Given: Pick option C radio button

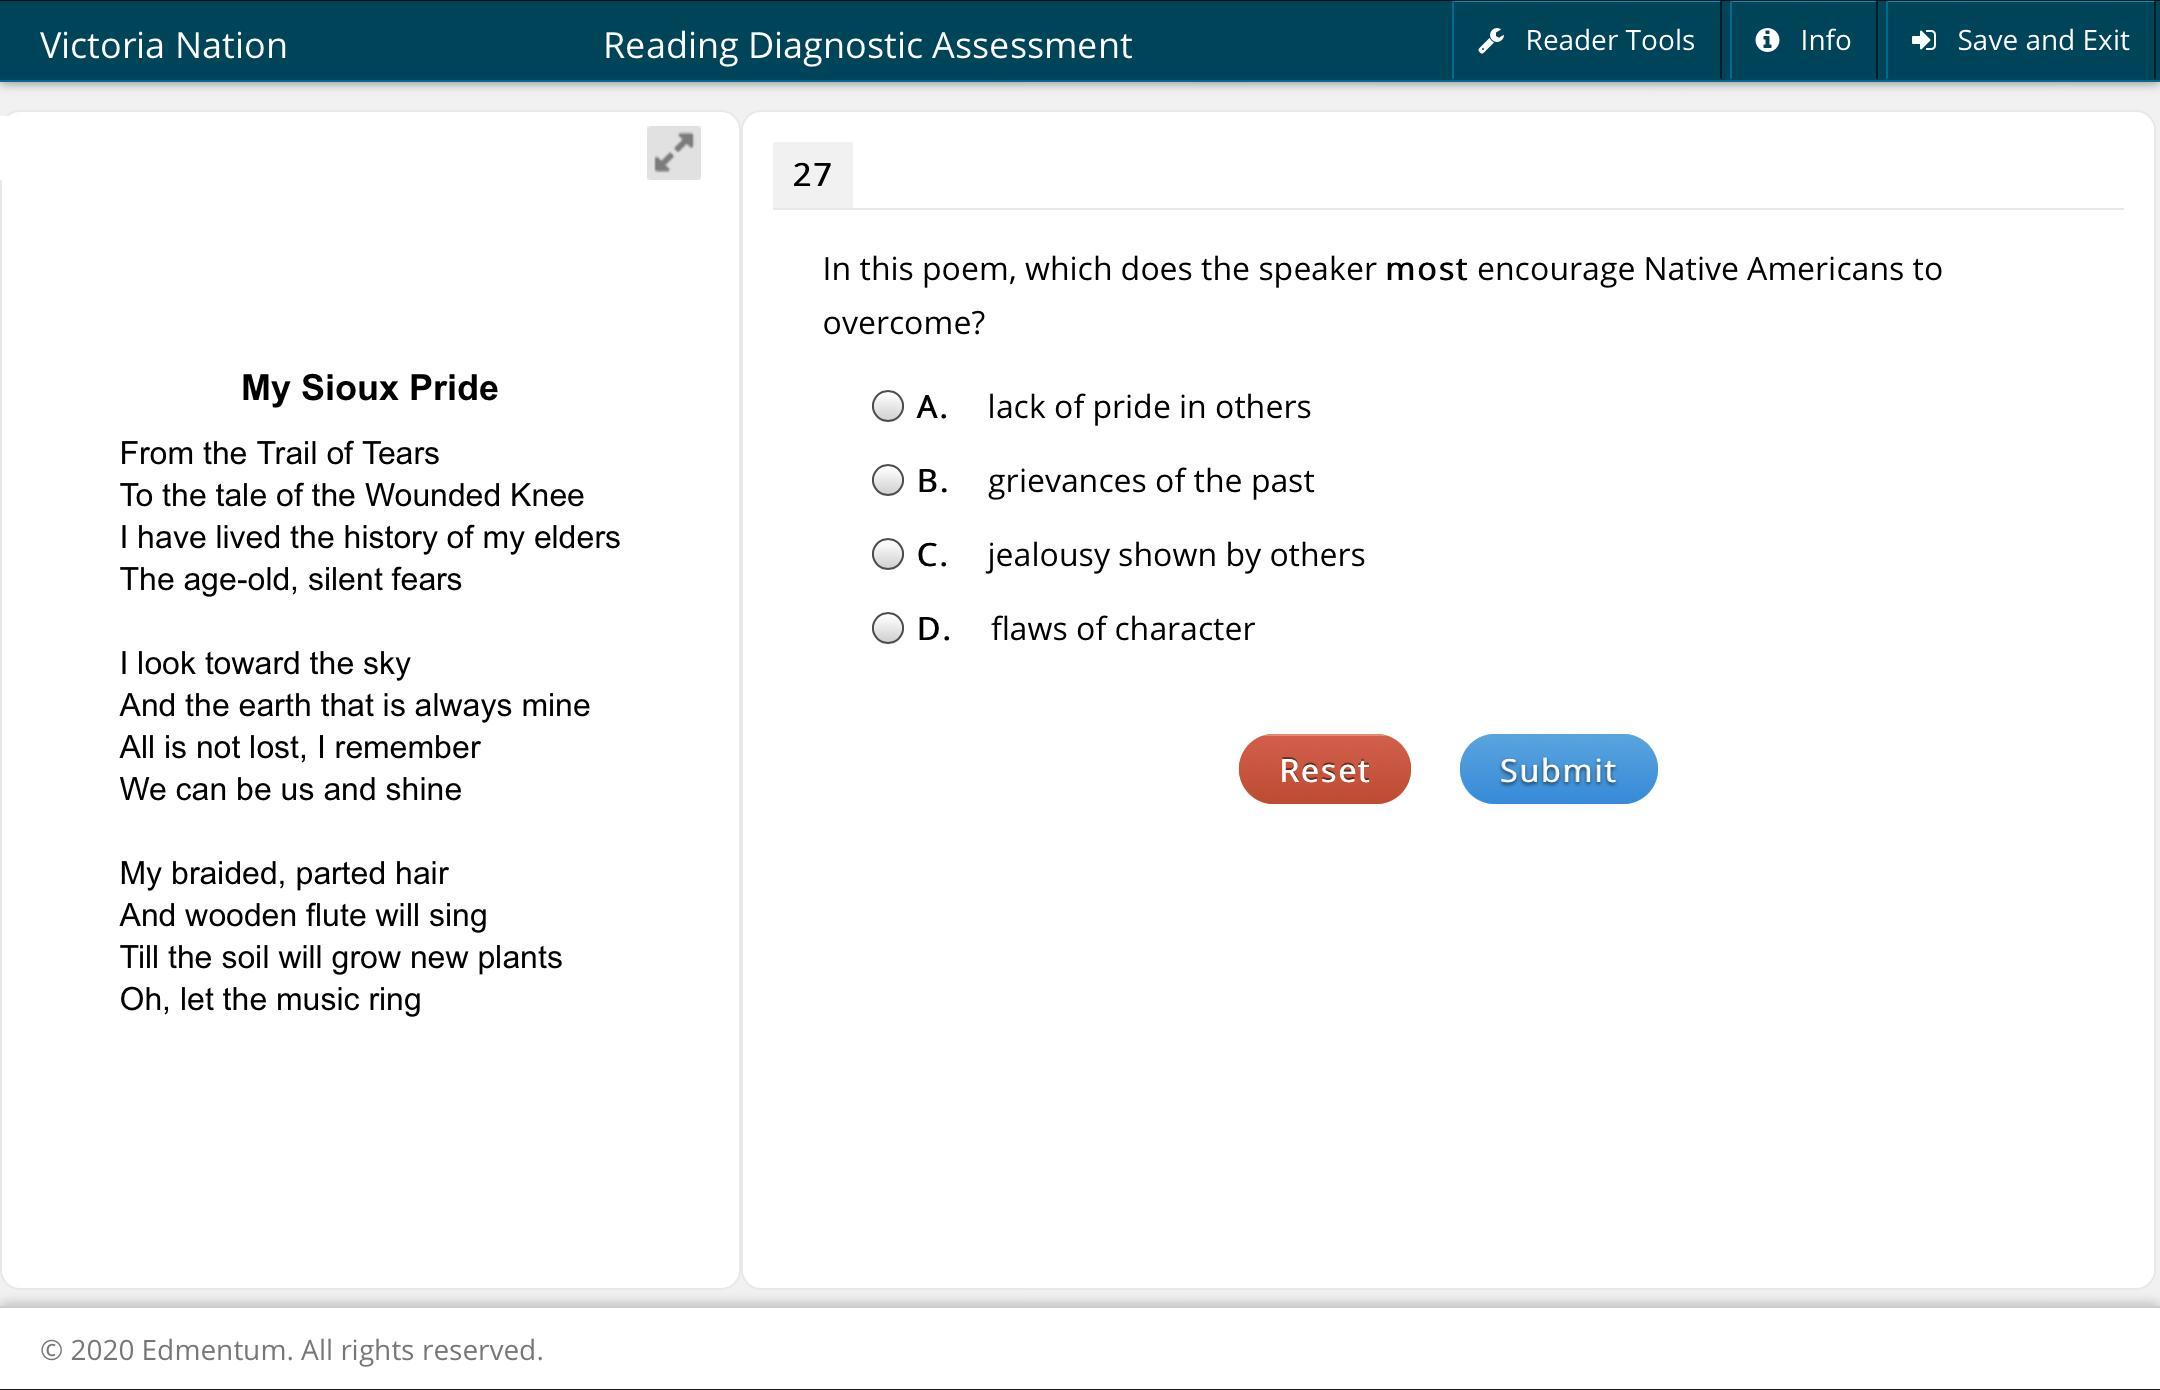Looking at the screenshot, I should [887, 554].
